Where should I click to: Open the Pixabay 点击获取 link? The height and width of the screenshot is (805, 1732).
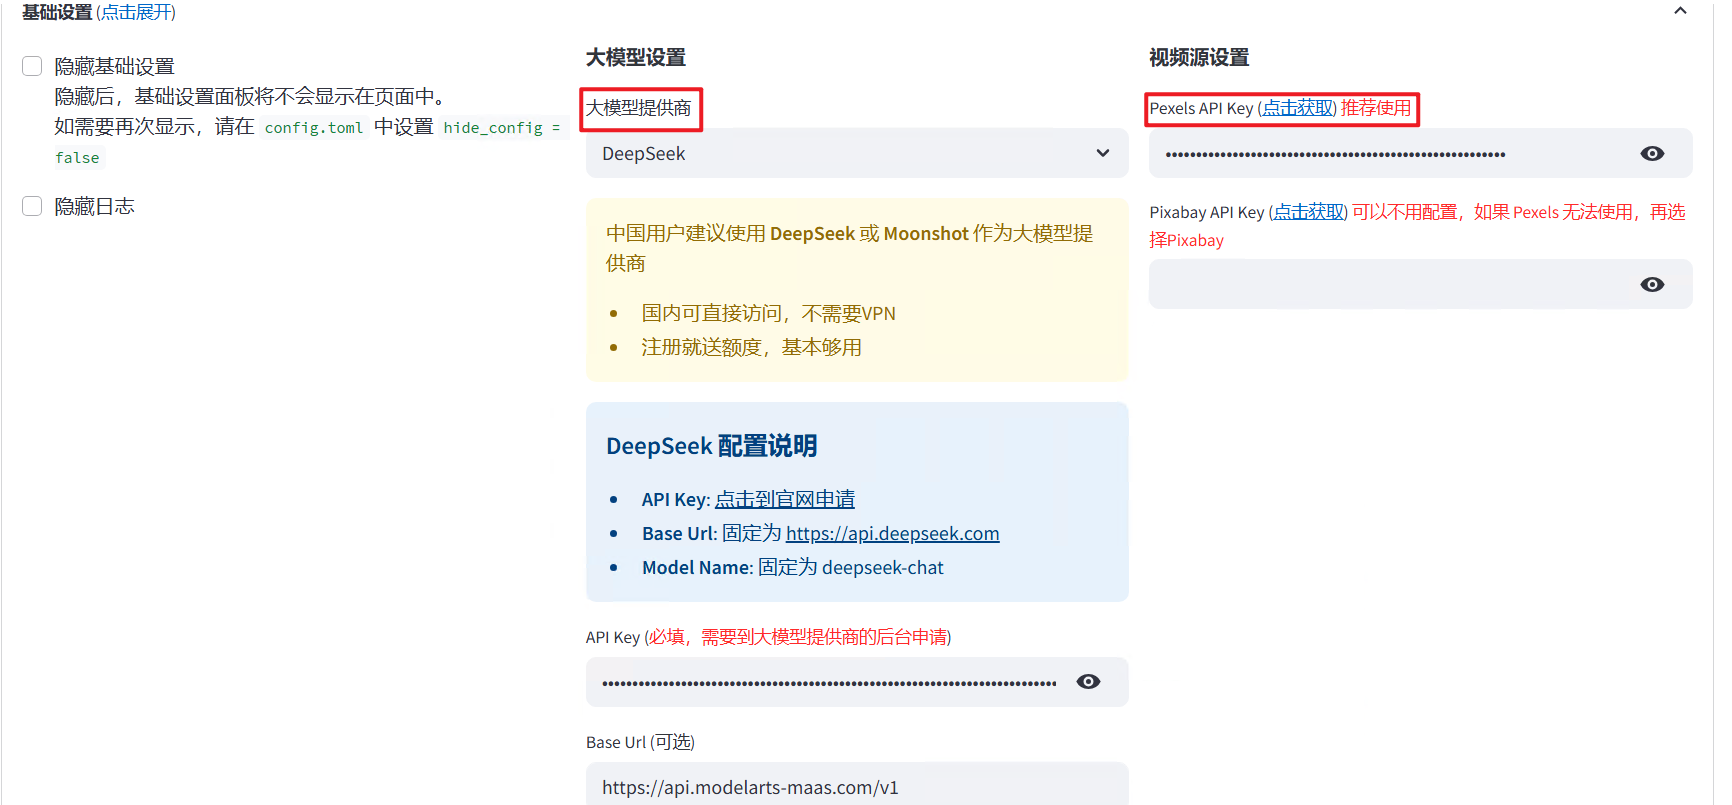pyautogui.click(x=1308, y=212)
